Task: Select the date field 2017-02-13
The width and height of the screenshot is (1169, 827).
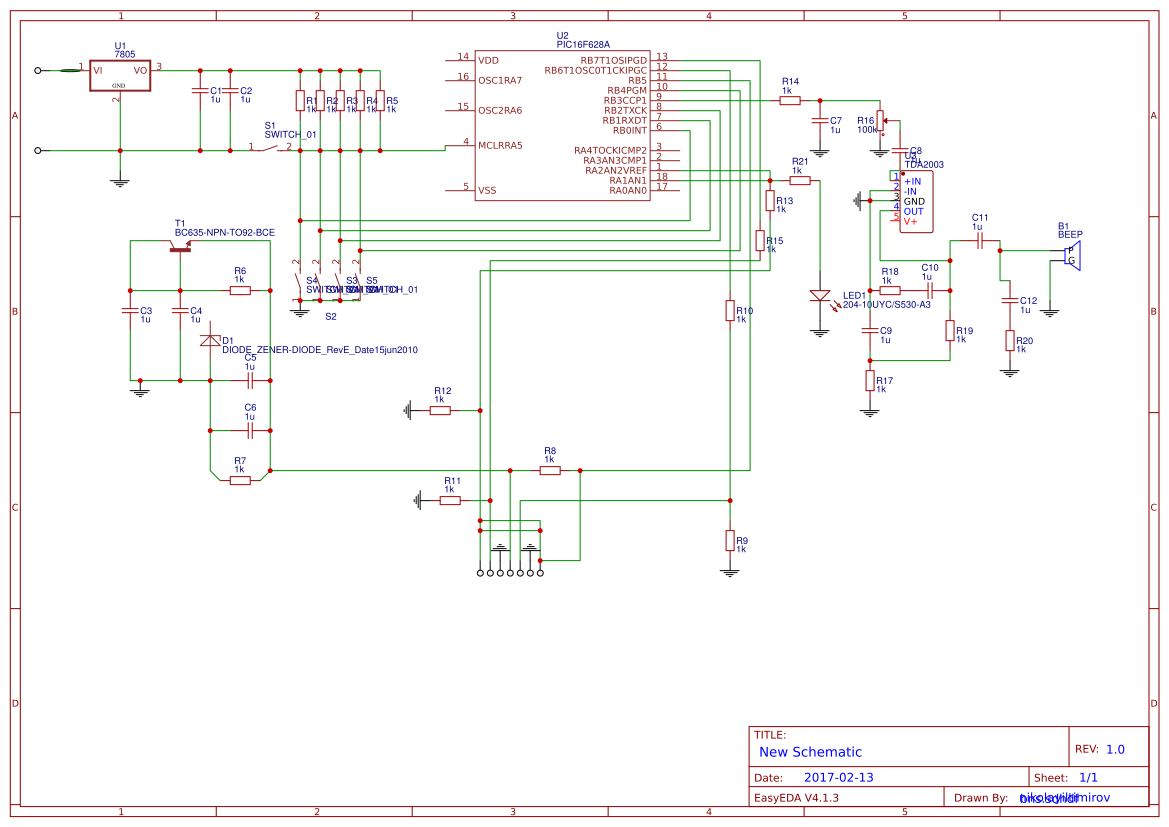Action: (839, 776)
